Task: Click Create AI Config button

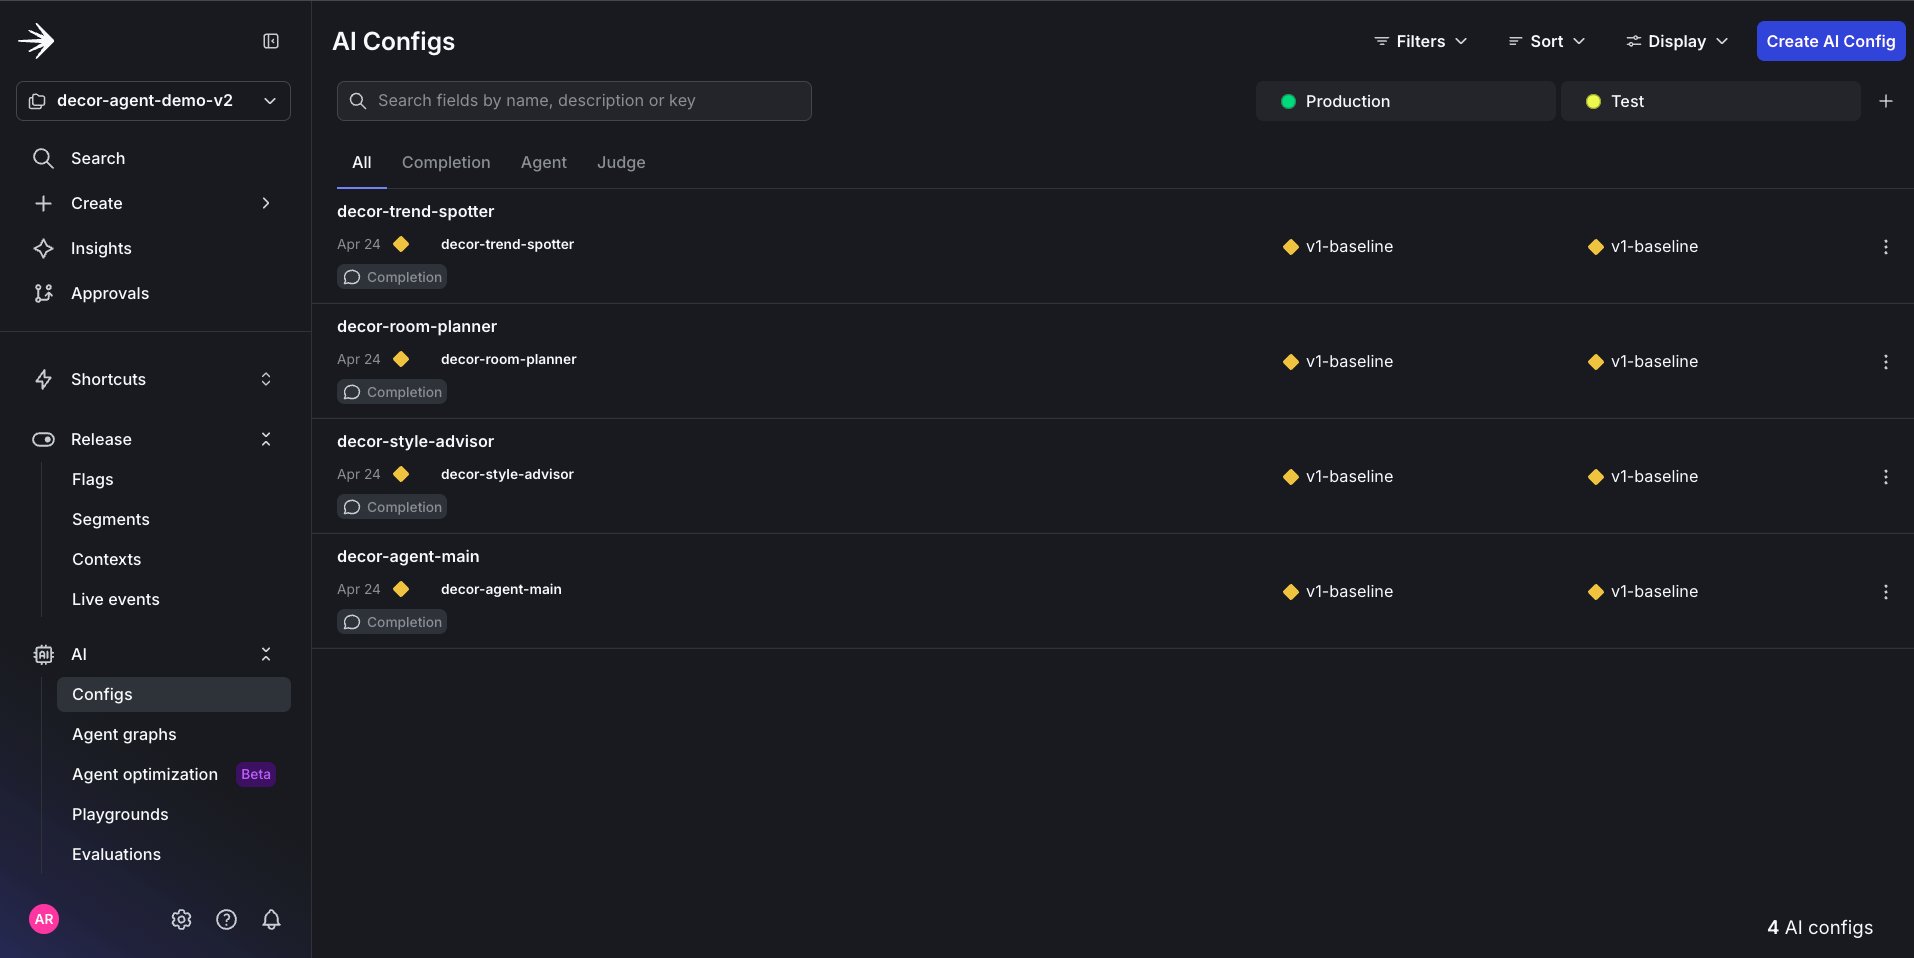Action: pos(1830,41)
